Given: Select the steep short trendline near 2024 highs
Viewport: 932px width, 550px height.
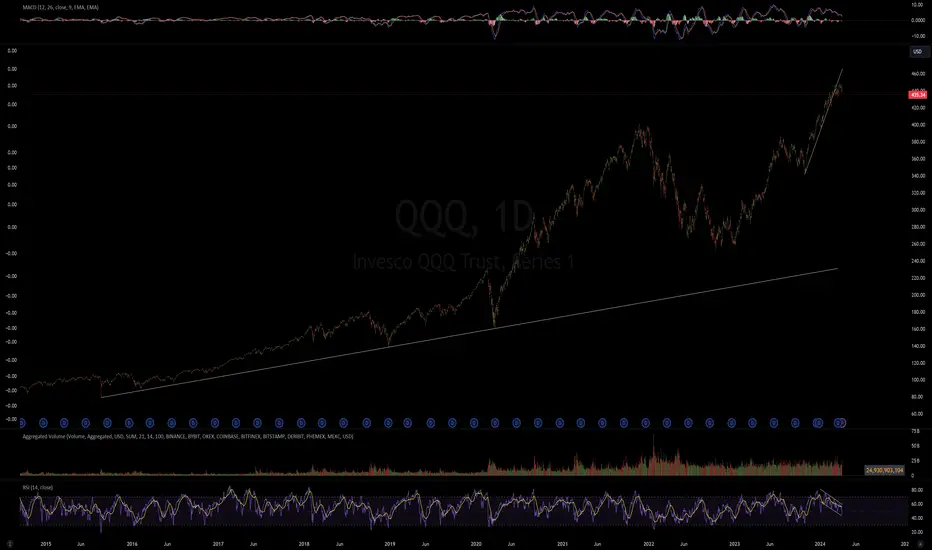Looking at the screenshot, I should [x=823, y=121].
